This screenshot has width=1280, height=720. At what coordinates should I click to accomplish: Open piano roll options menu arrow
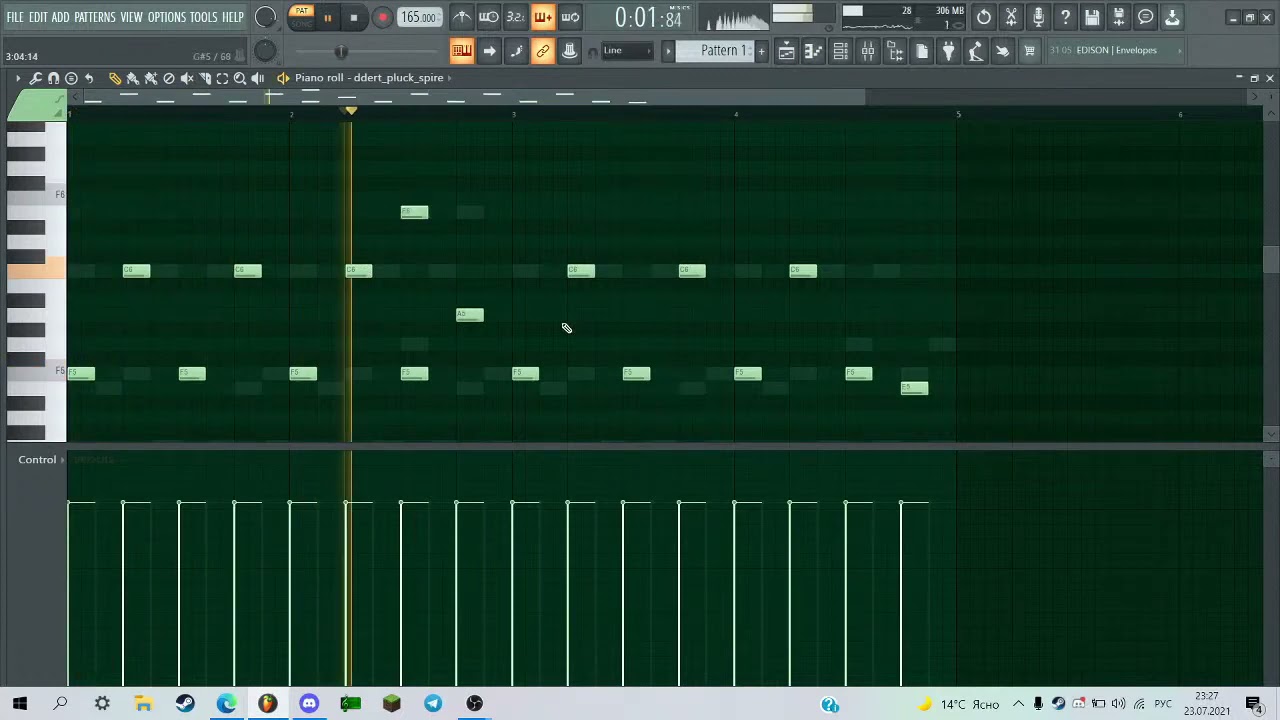click(17, 78)
